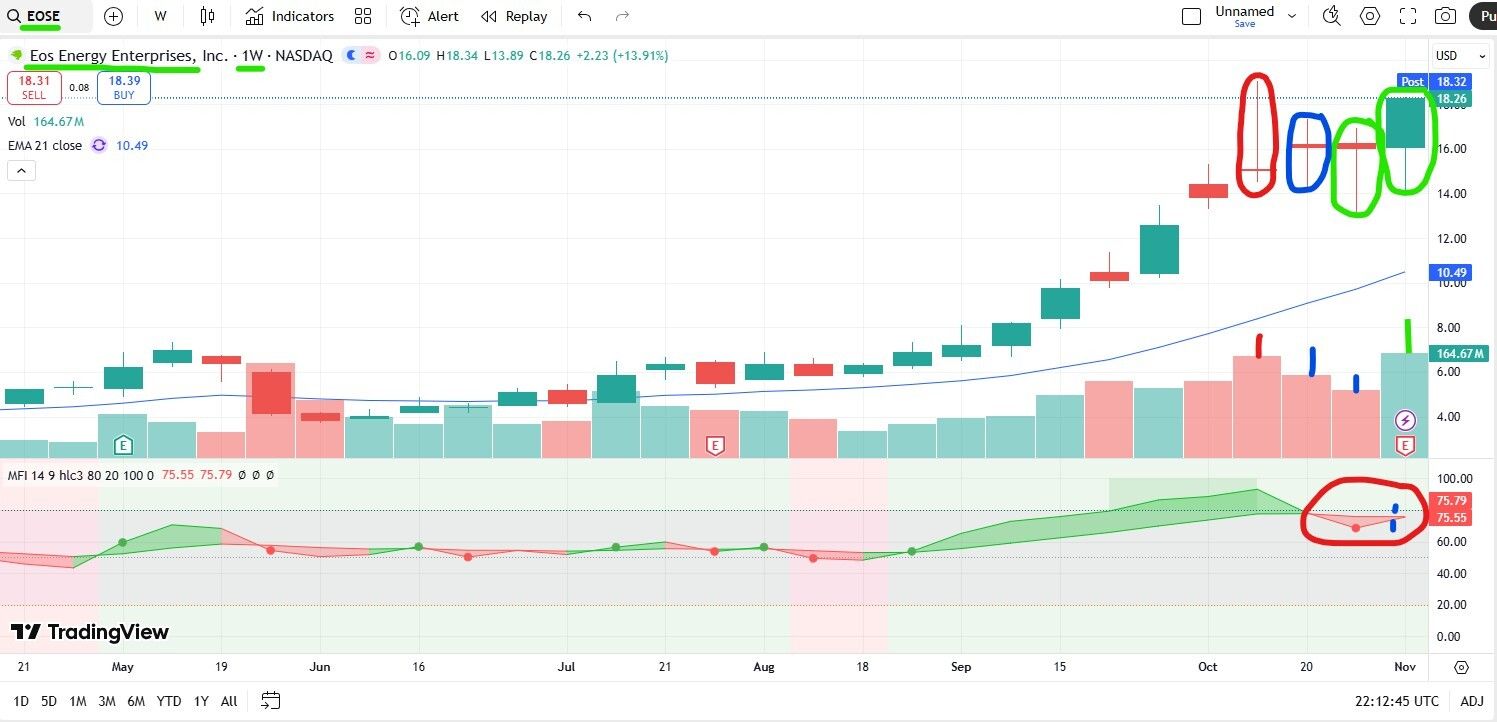Open chart settings hexagon icon
Viewport: 1497px width, 722px height.
click(x=1370, y=16)
